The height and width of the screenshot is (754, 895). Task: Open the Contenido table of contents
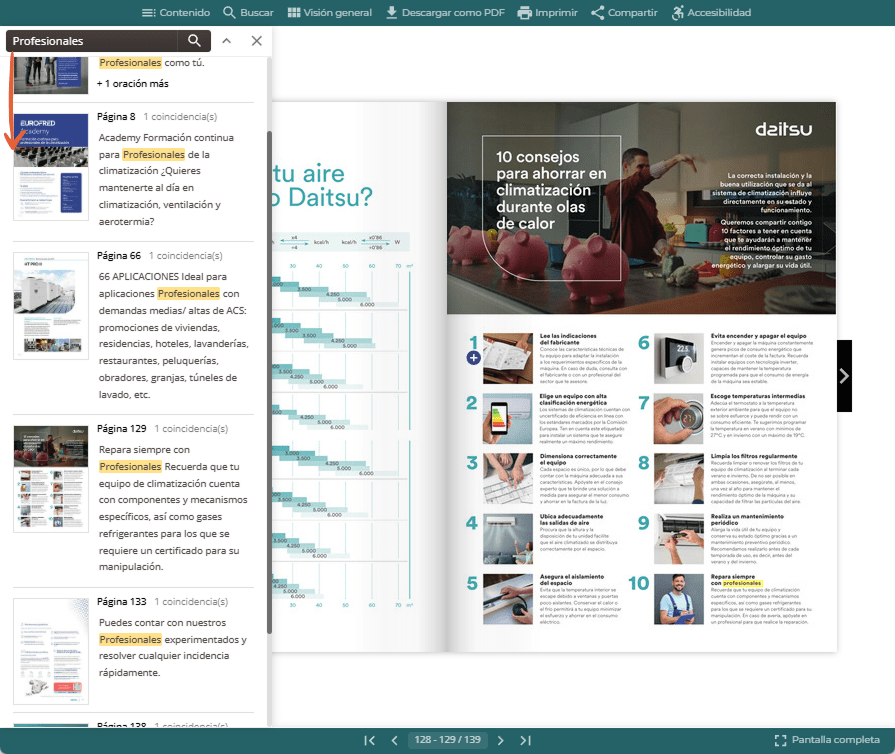click(x=176, y=13)
